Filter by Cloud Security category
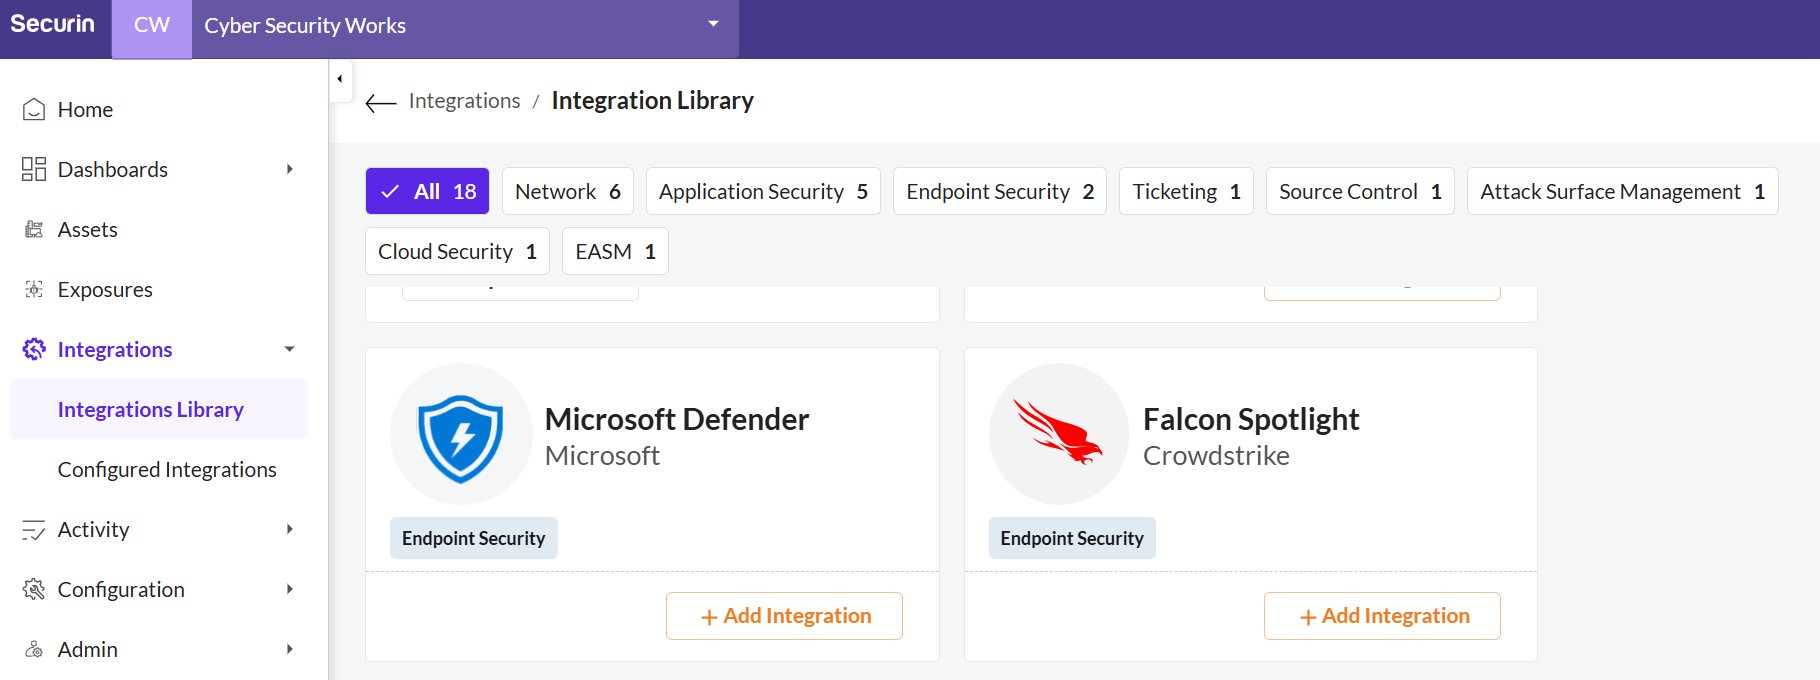1820x680 pixels. tap(457, 251)
